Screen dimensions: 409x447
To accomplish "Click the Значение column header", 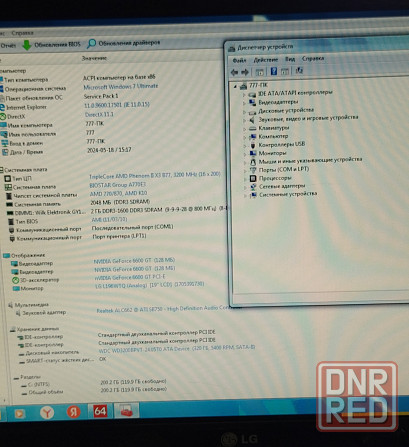I will point(94,58).
